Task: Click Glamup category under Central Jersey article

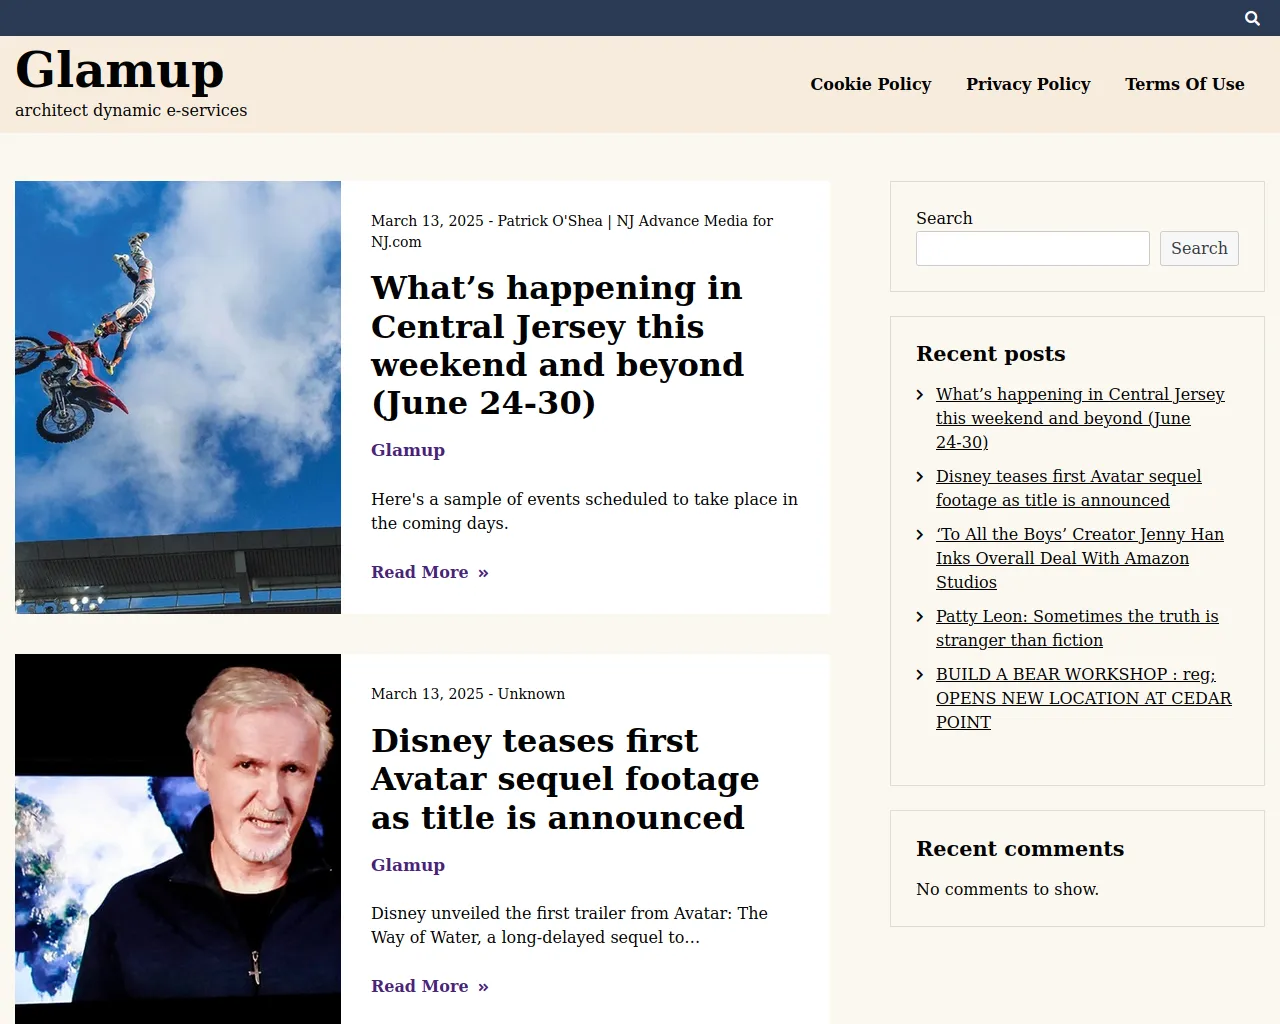Action: (408, 450)
